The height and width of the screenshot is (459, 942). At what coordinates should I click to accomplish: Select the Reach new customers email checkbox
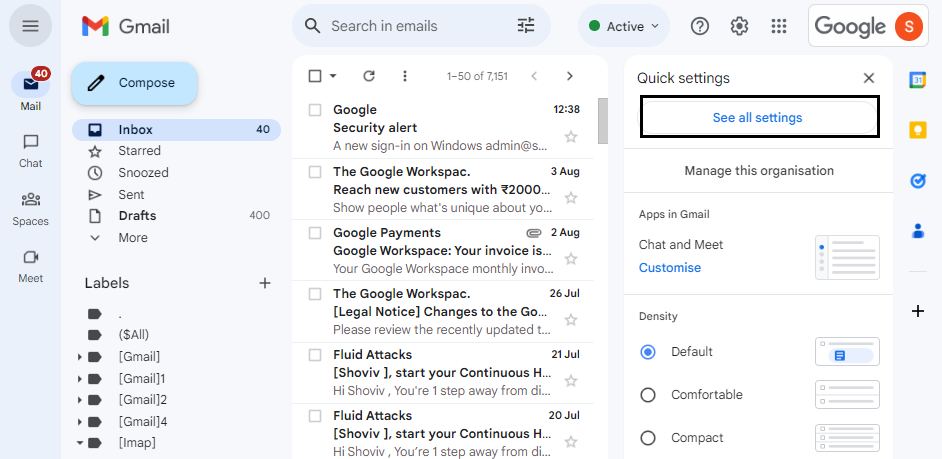[x=315, y=172]
